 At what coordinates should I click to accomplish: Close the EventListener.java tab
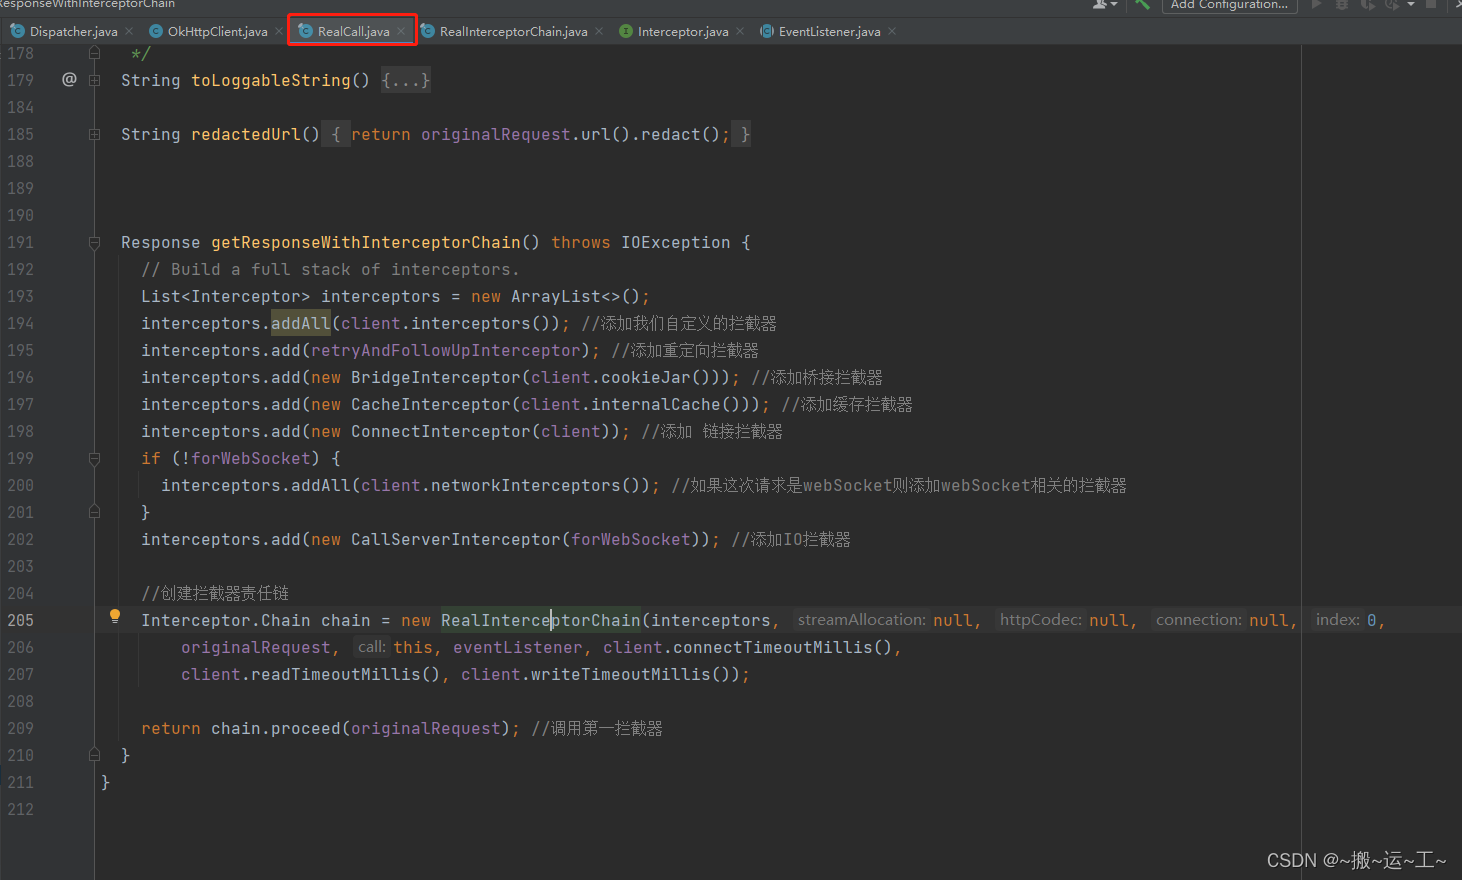coord(892,32)
